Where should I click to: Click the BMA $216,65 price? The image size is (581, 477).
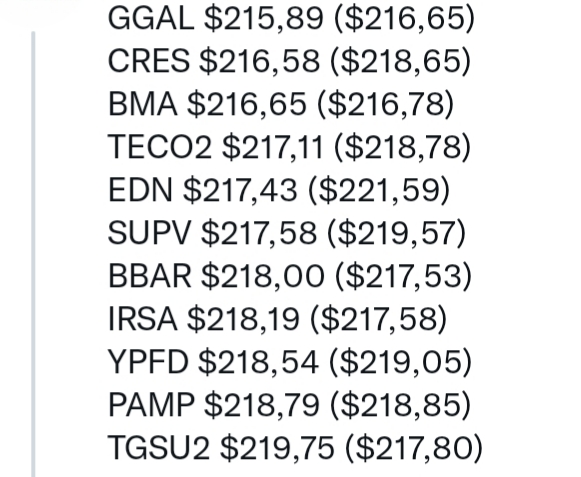click(247, 104)
